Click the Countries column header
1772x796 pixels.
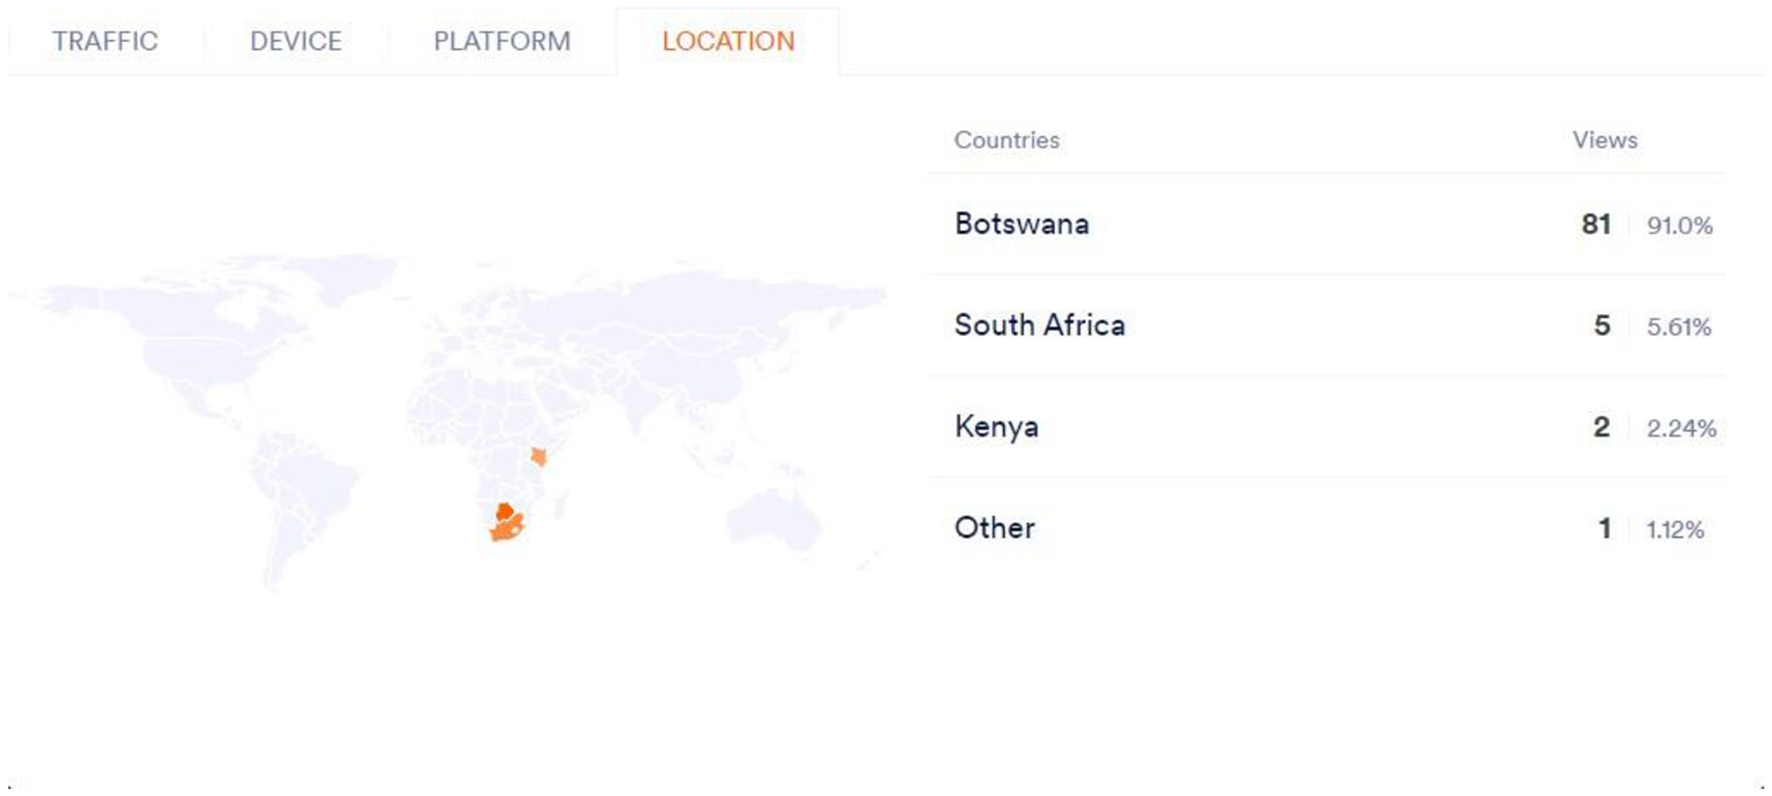[1006, 140]
